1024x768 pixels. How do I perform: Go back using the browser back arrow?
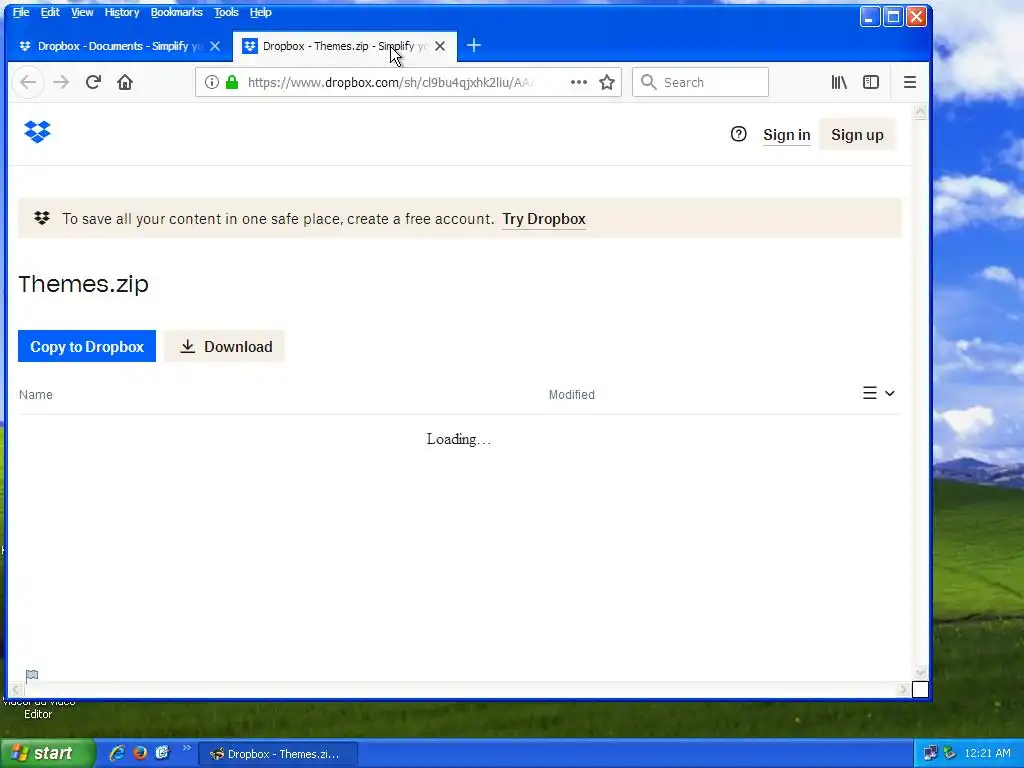click(28, 82)
